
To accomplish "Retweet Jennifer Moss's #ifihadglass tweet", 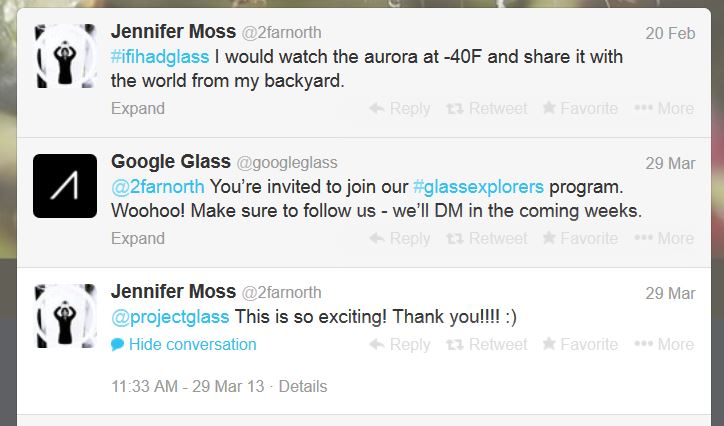I will pyautogui.click(x=486, y=108).
